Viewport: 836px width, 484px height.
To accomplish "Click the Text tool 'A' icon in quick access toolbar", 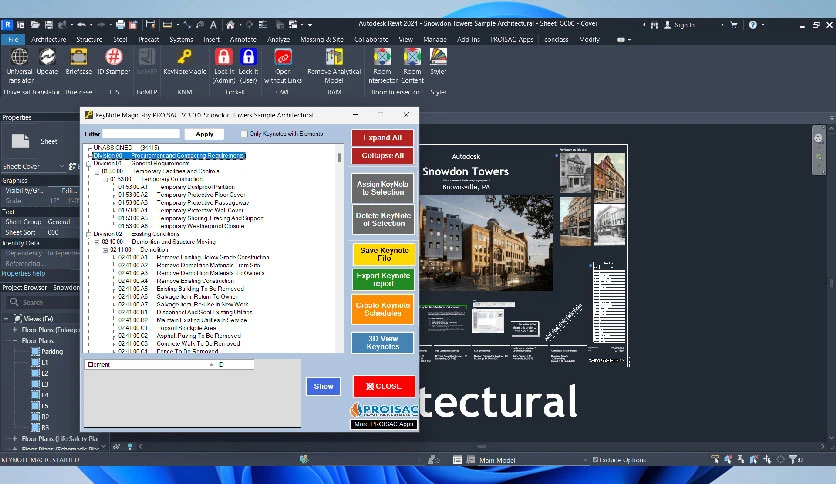I will click(x=213, y=25).
